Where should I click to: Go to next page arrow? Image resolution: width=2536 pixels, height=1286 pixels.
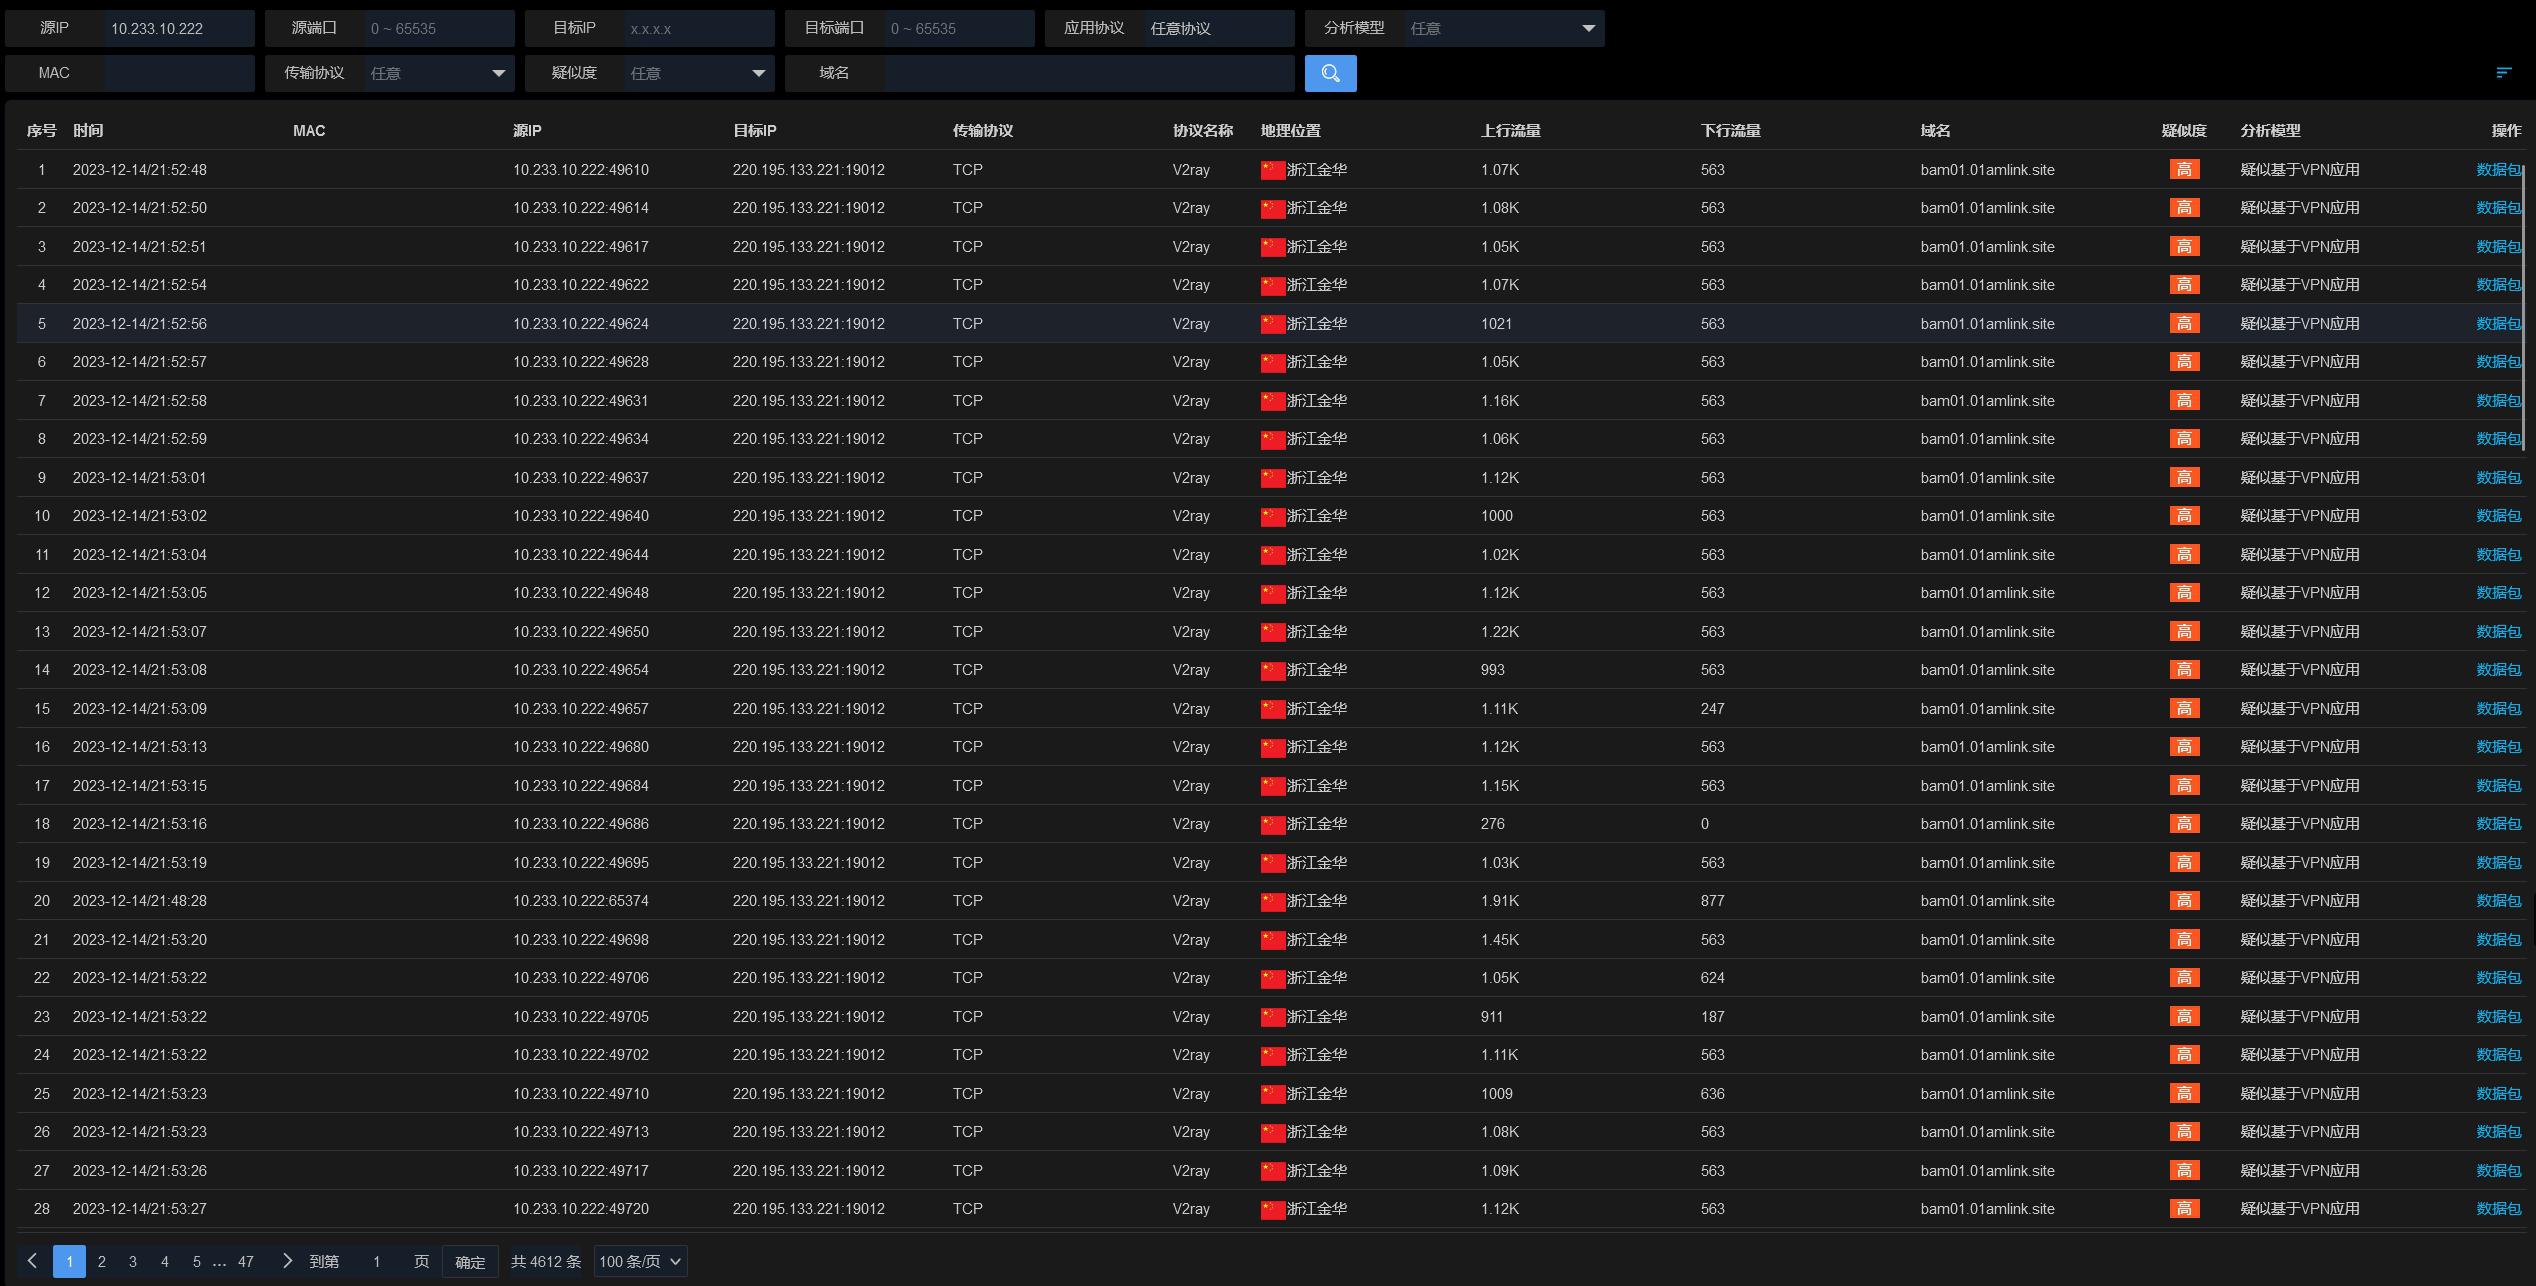click(287, 1261)
